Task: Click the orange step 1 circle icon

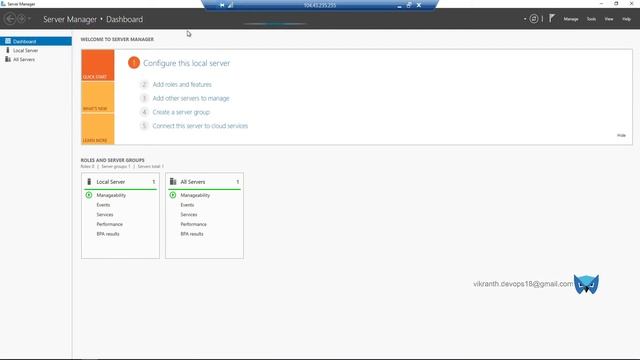Action: [x=134, y=63]
